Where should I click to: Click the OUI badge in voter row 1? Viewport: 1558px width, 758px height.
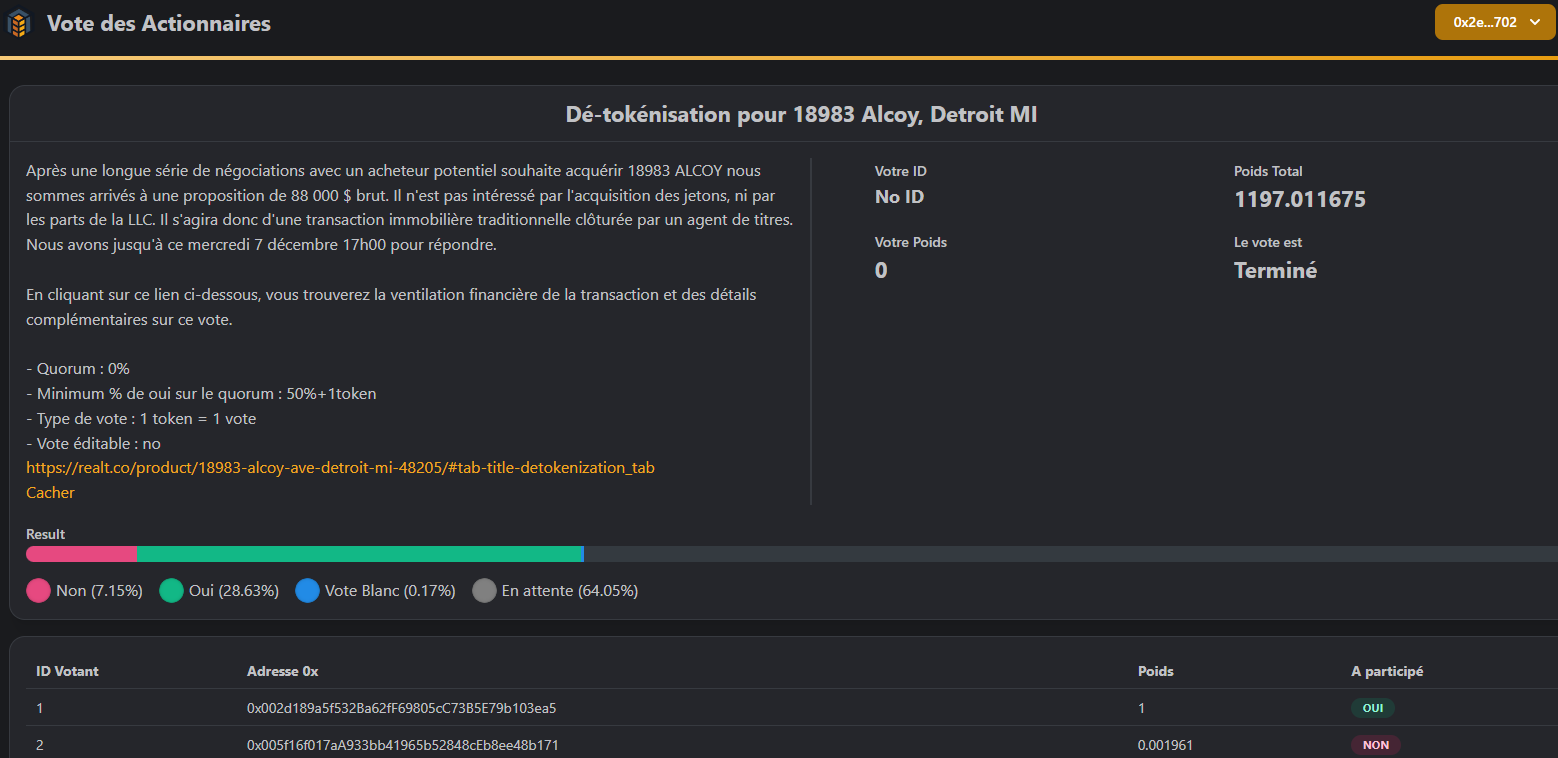pyautogui.click(x=1372, y=708)
